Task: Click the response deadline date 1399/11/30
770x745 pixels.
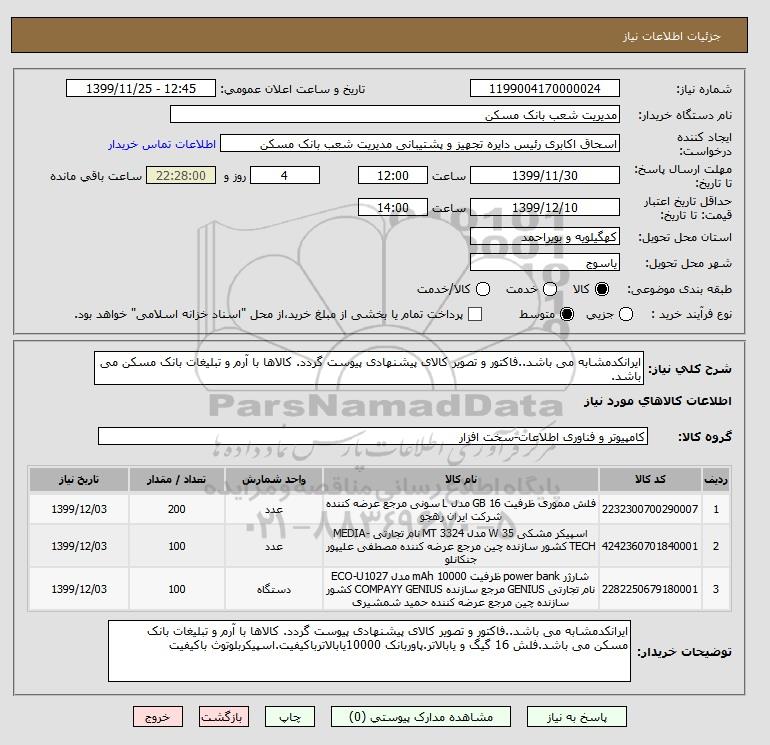Action: click(x=545, y=175)
